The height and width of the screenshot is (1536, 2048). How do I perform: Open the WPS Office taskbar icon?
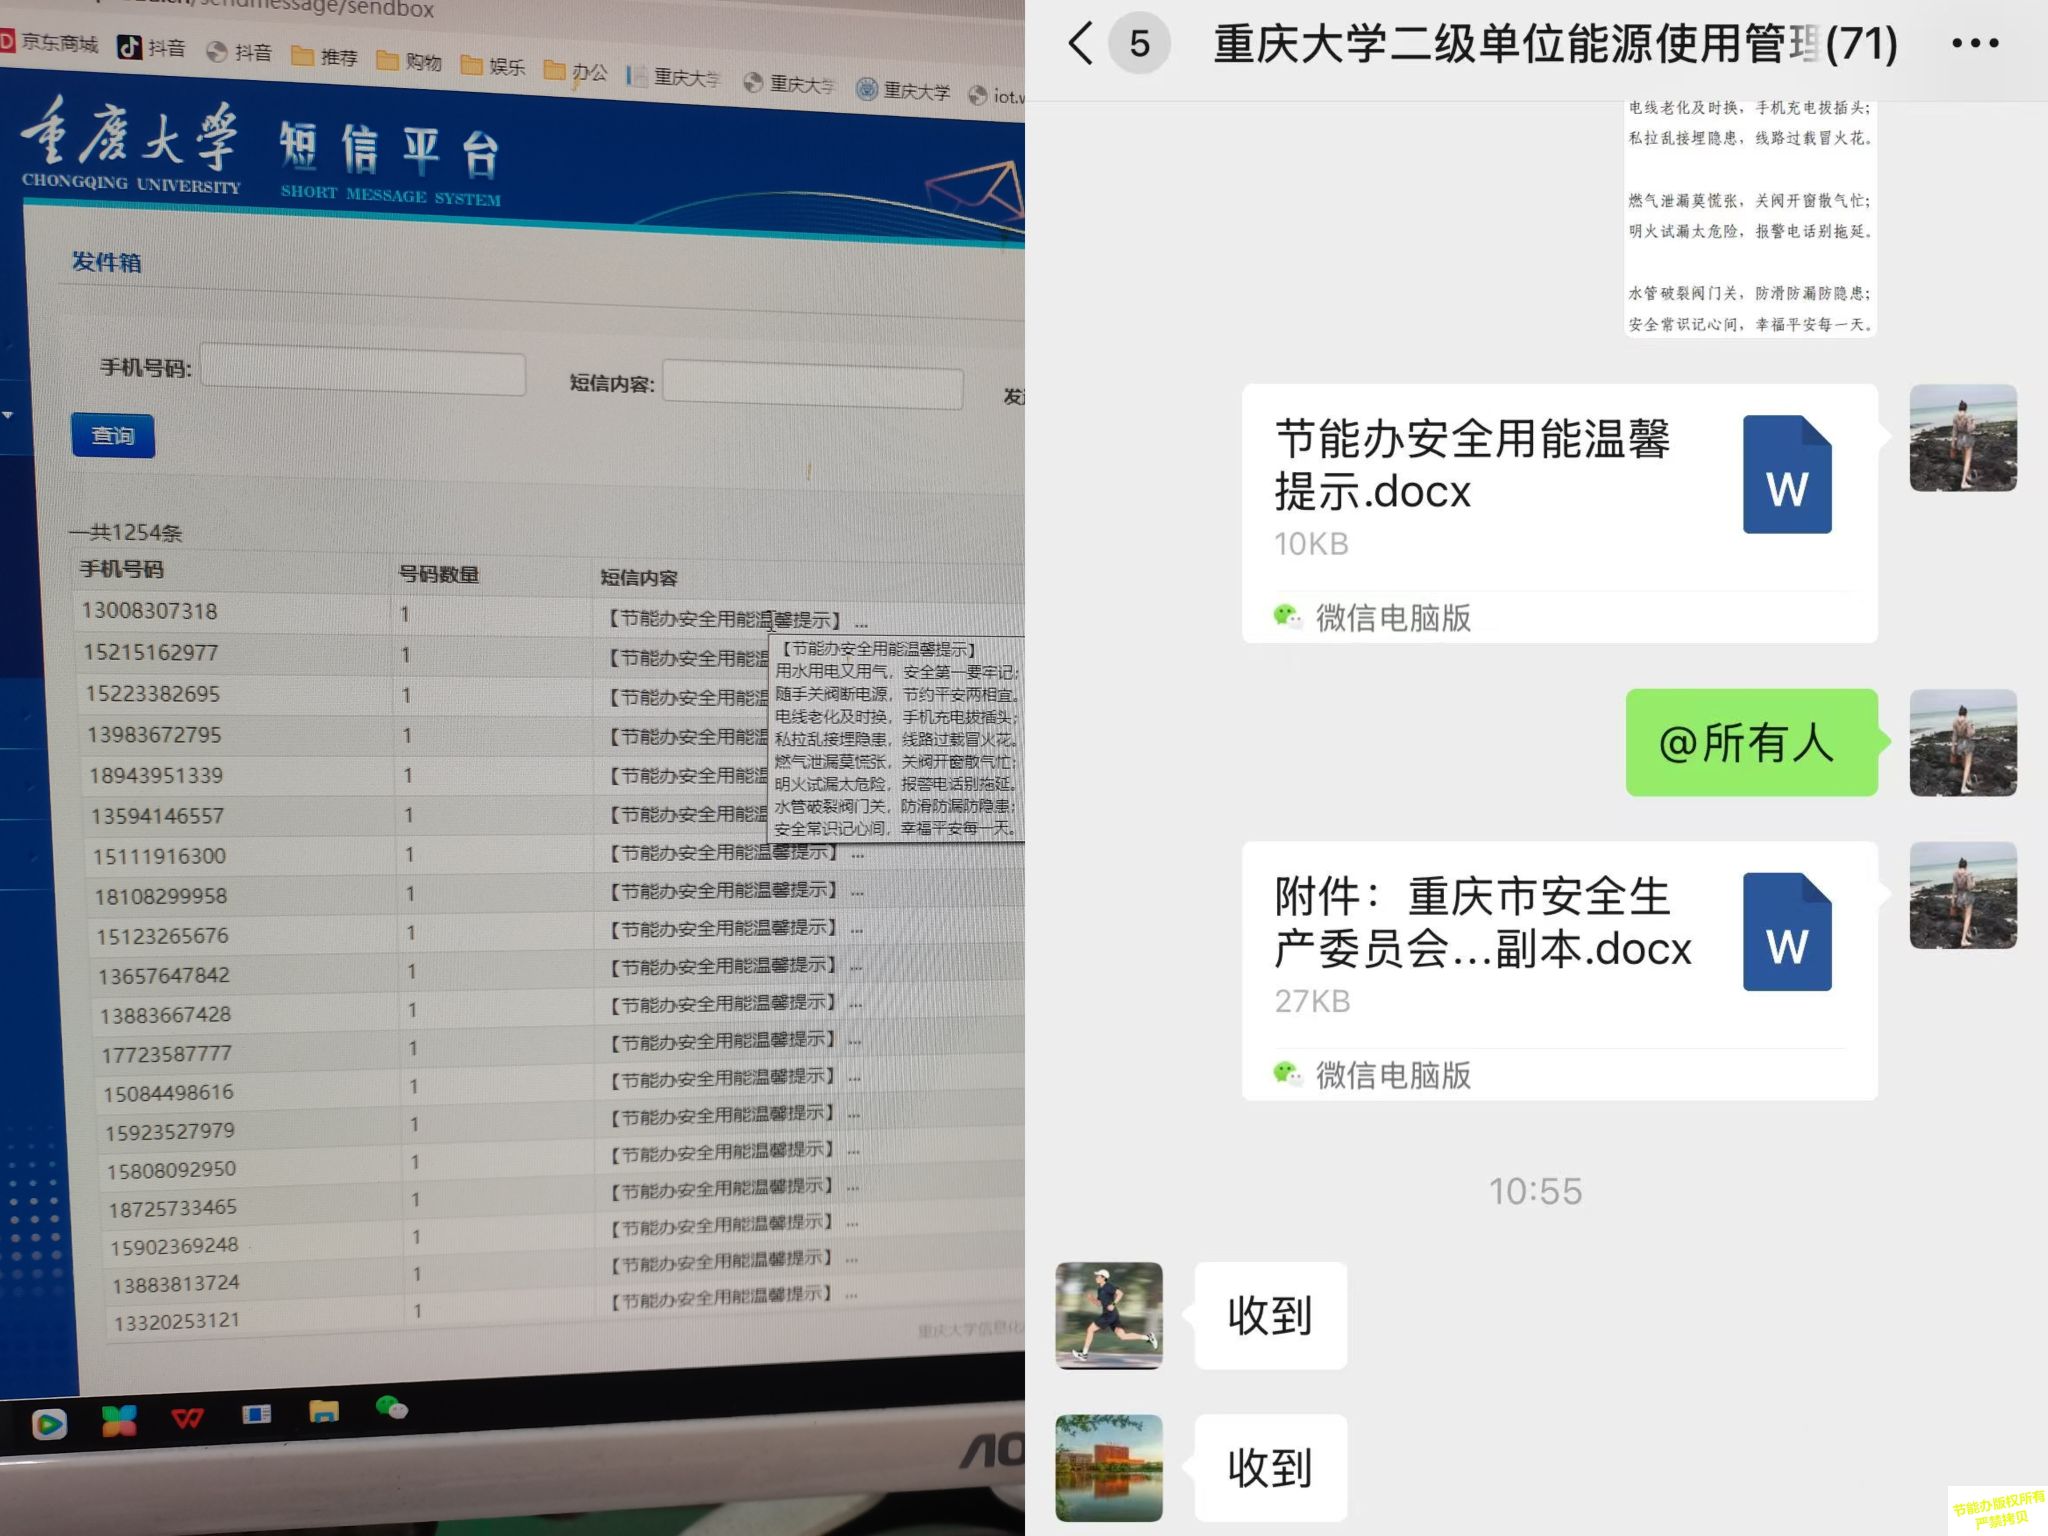[x=187, y=1418]
